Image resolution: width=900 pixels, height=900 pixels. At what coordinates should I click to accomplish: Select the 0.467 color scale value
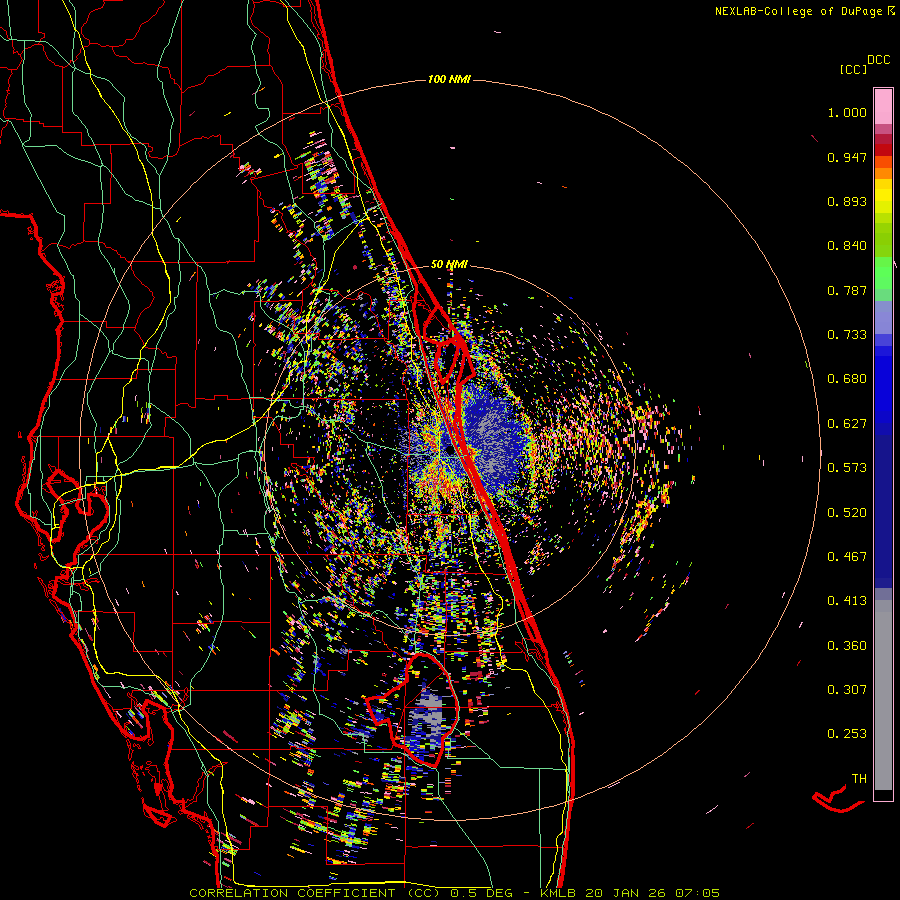(x=847, y=557)
